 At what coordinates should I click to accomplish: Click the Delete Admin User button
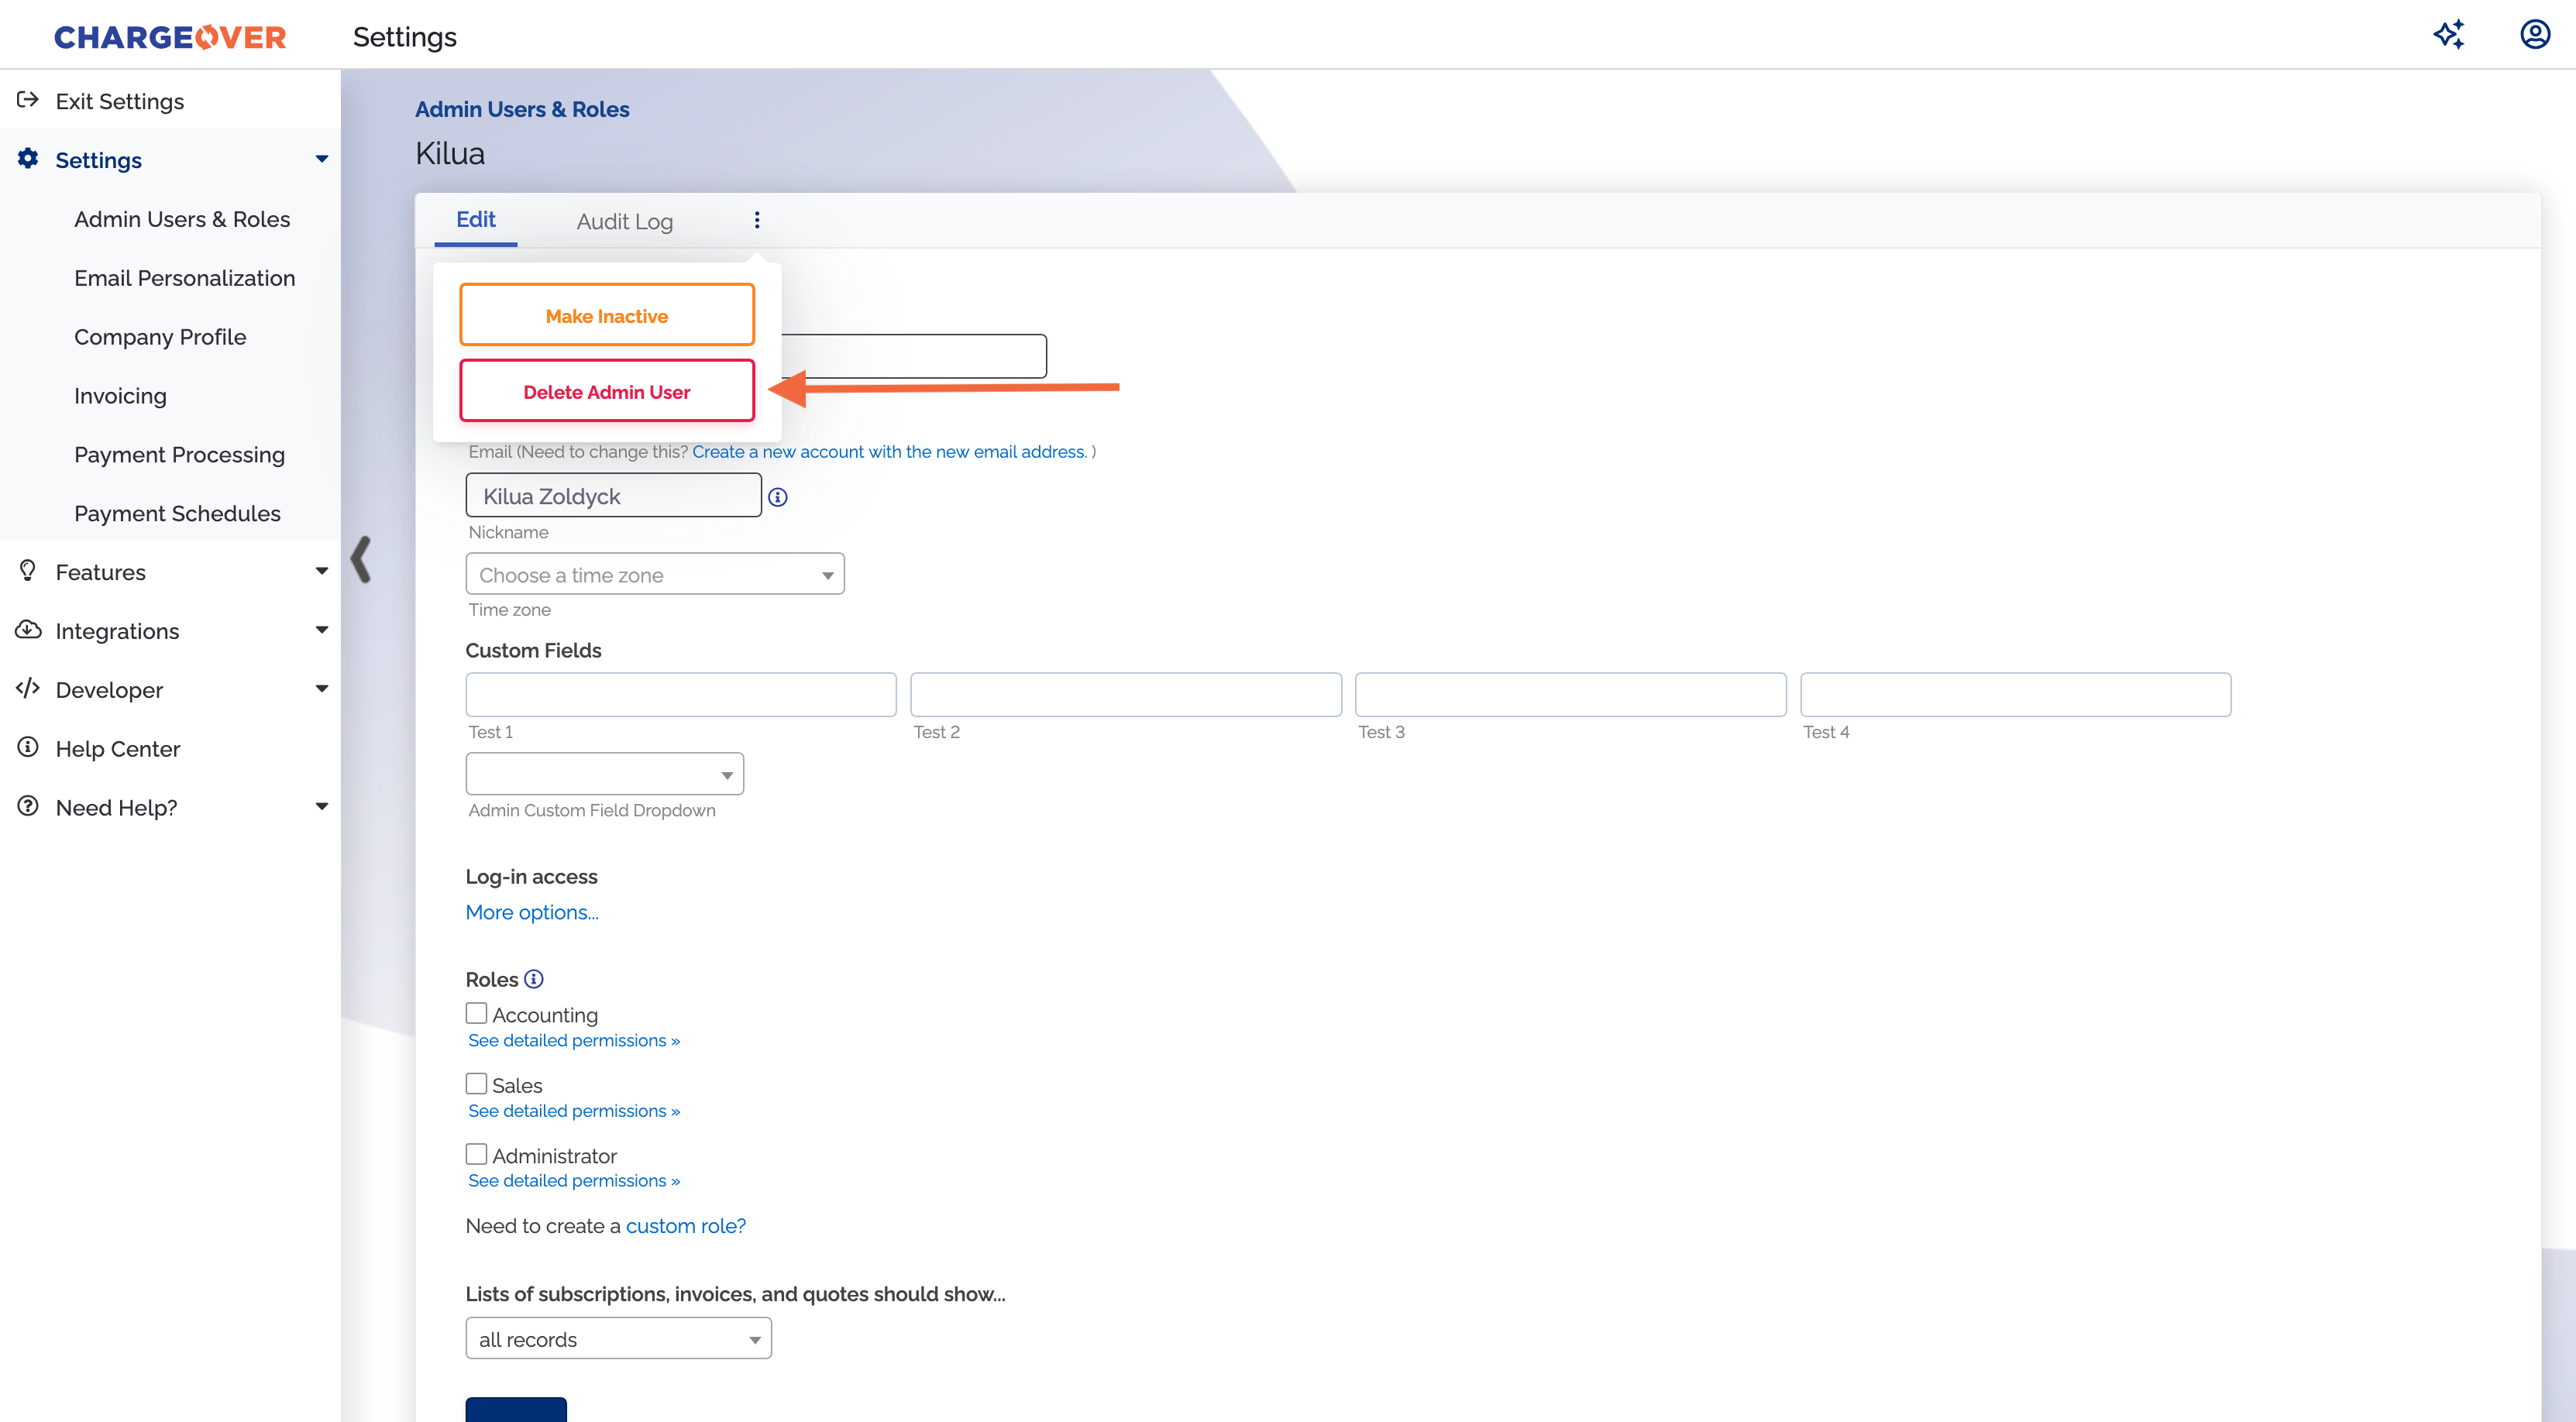[x=606, y=392]
